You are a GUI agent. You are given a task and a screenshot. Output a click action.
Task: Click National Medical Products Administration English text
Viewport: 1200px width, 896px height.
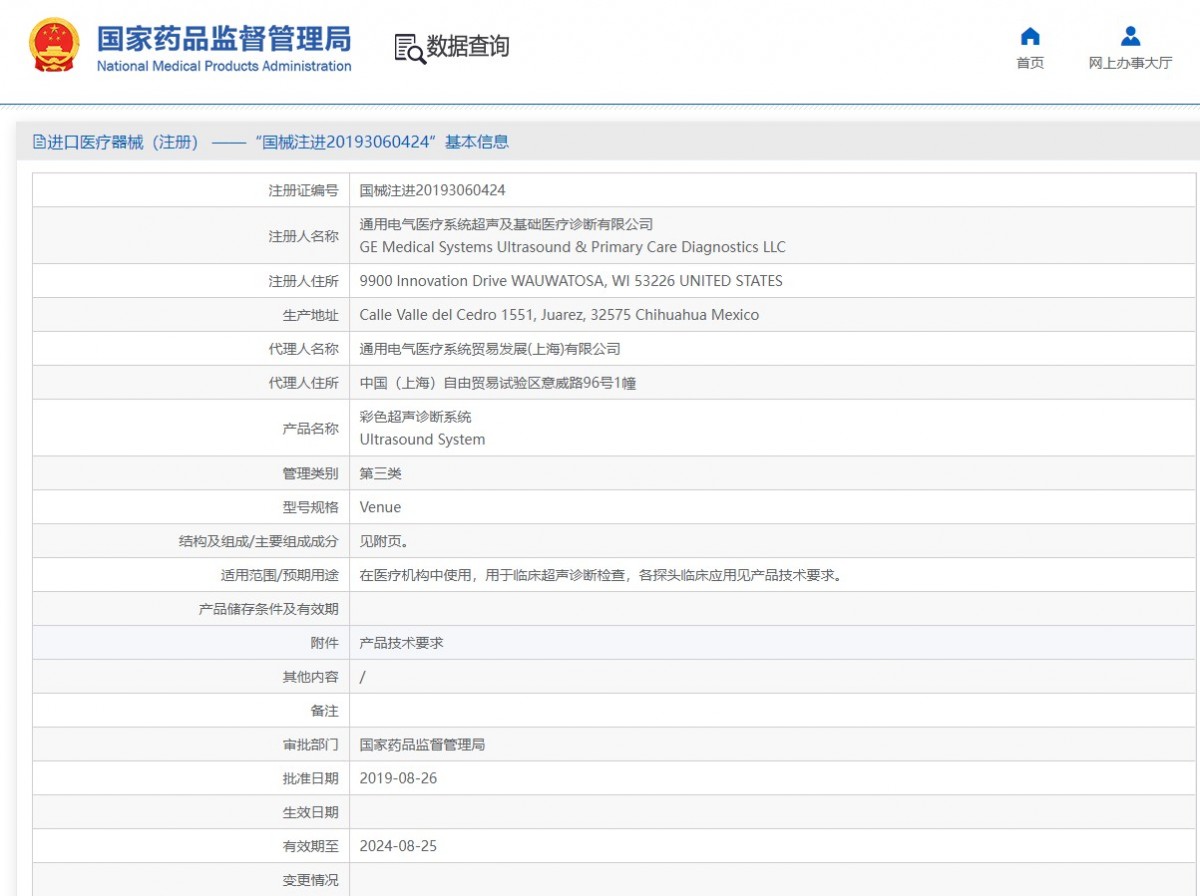[224, 66]
